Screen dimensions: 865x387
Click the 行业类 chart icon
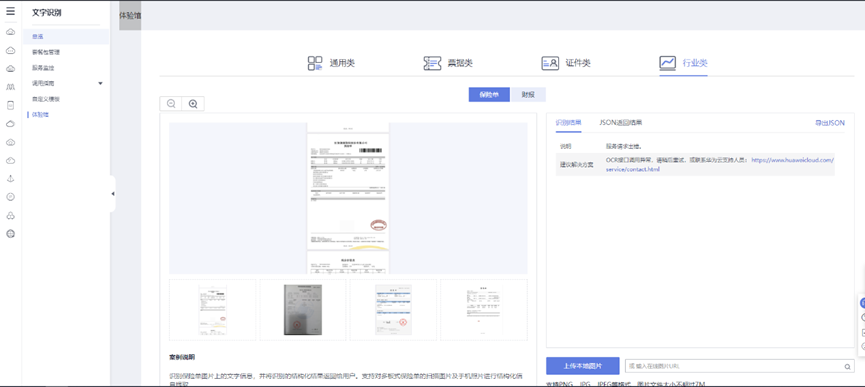coord(668,63)
